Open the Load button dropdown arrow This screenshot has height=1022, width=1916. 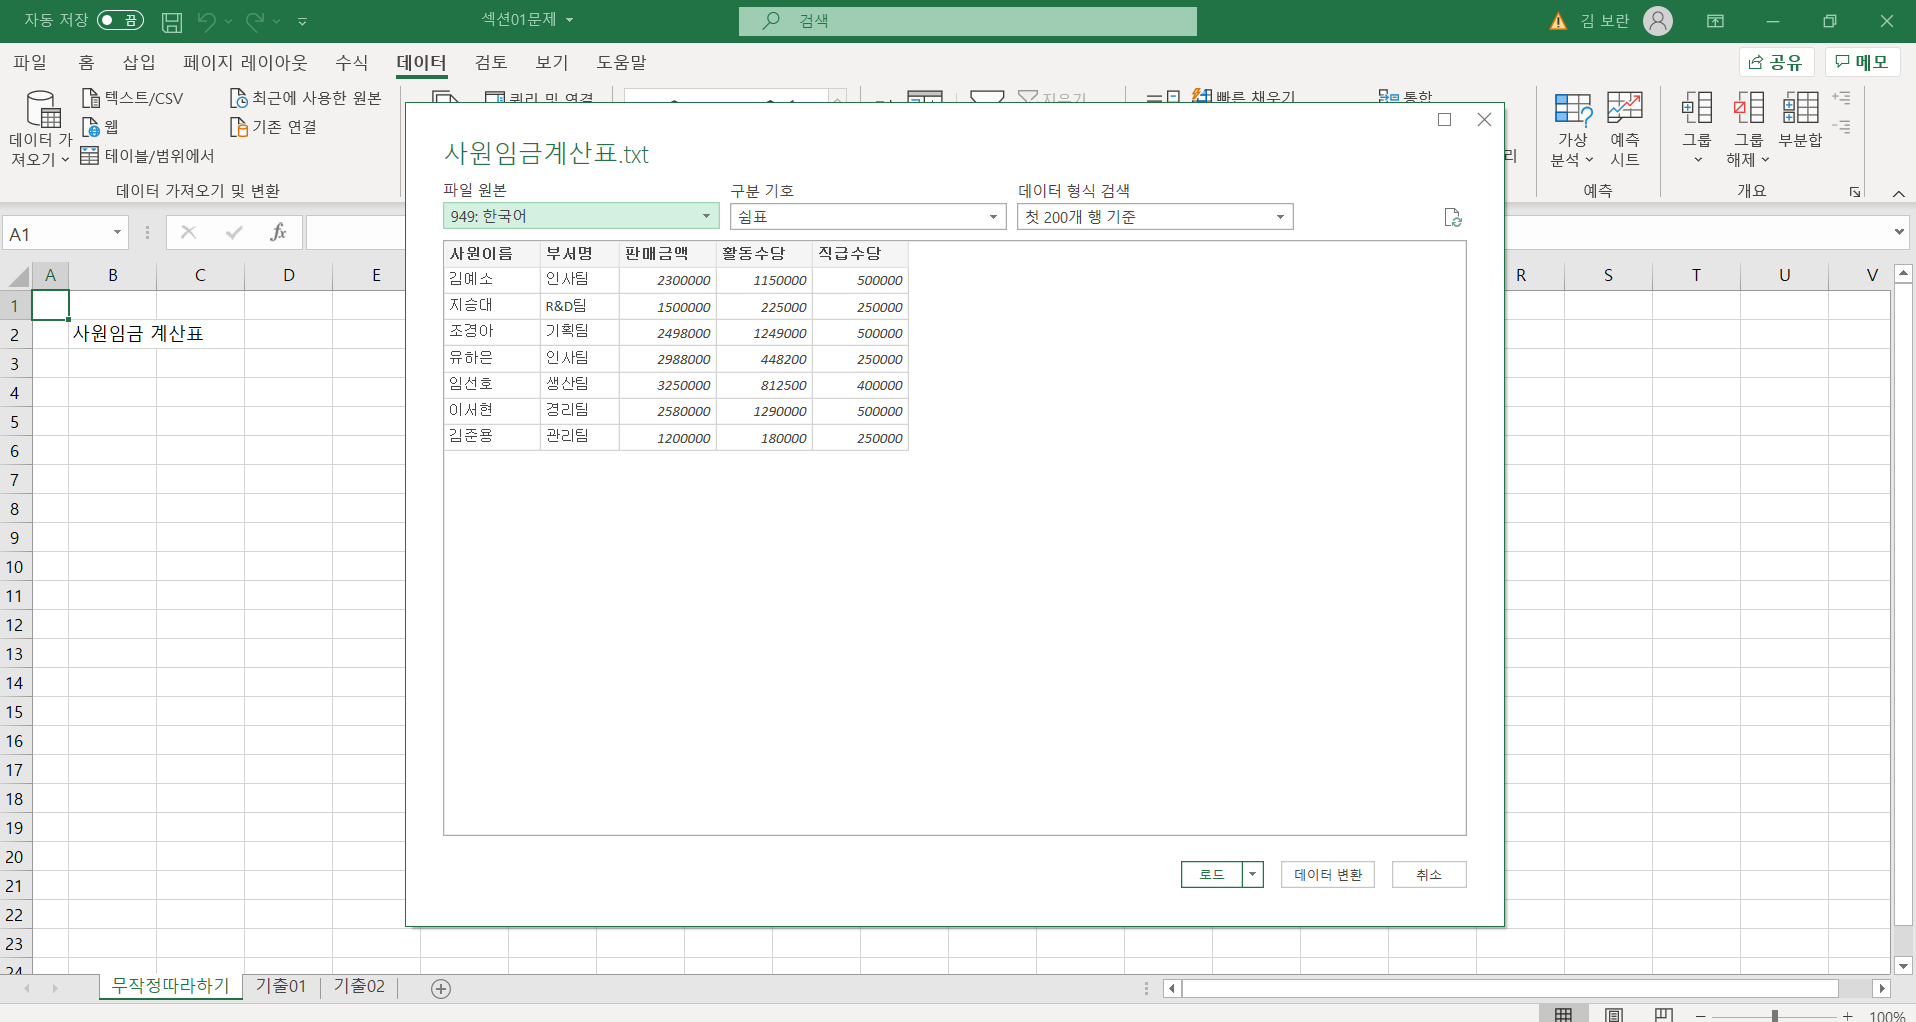(x=1252, y=874)
